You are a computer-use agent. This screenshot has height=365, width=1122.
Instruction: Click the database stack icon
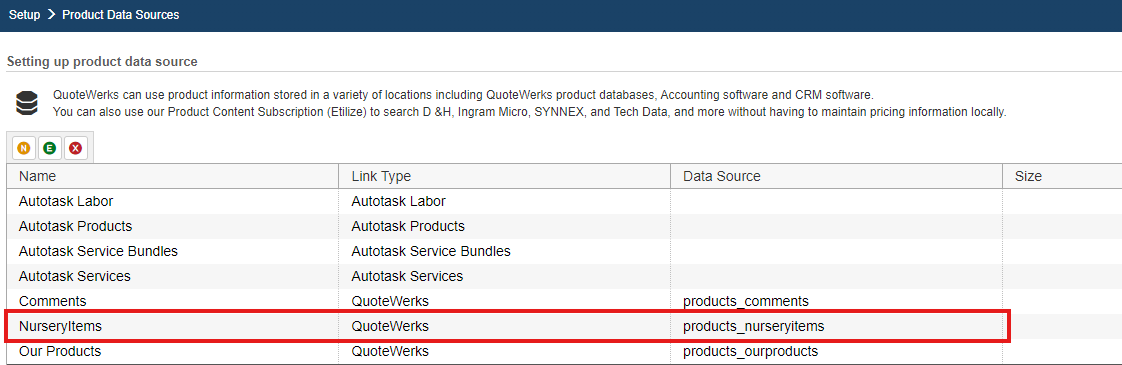[x=26, y=103]
